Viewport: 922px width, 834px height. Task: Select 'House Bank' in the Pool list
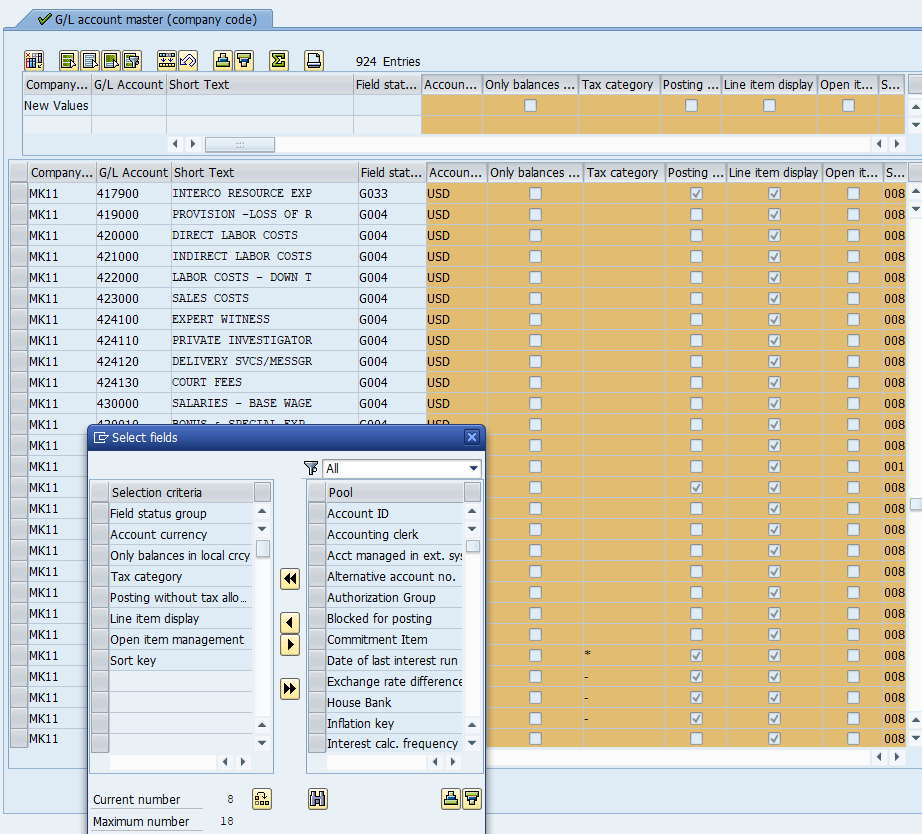(359, 703)
